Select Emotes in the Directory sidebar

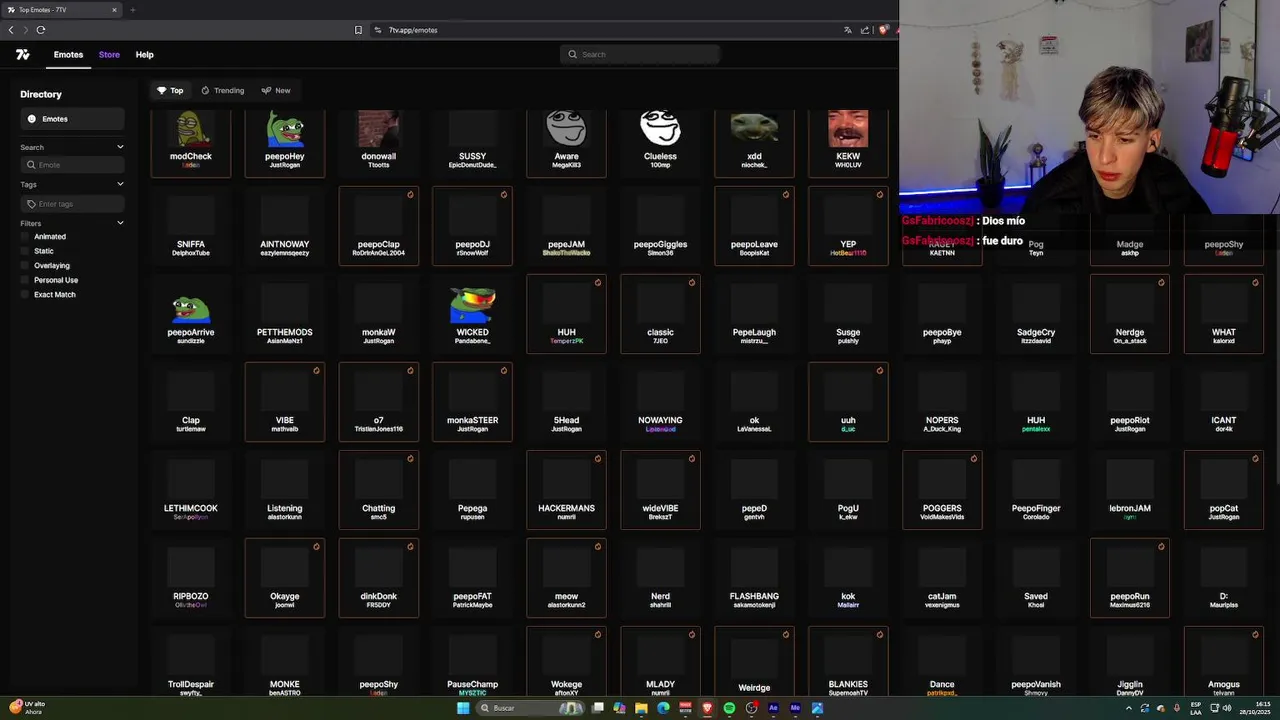[x=72, y=119]
